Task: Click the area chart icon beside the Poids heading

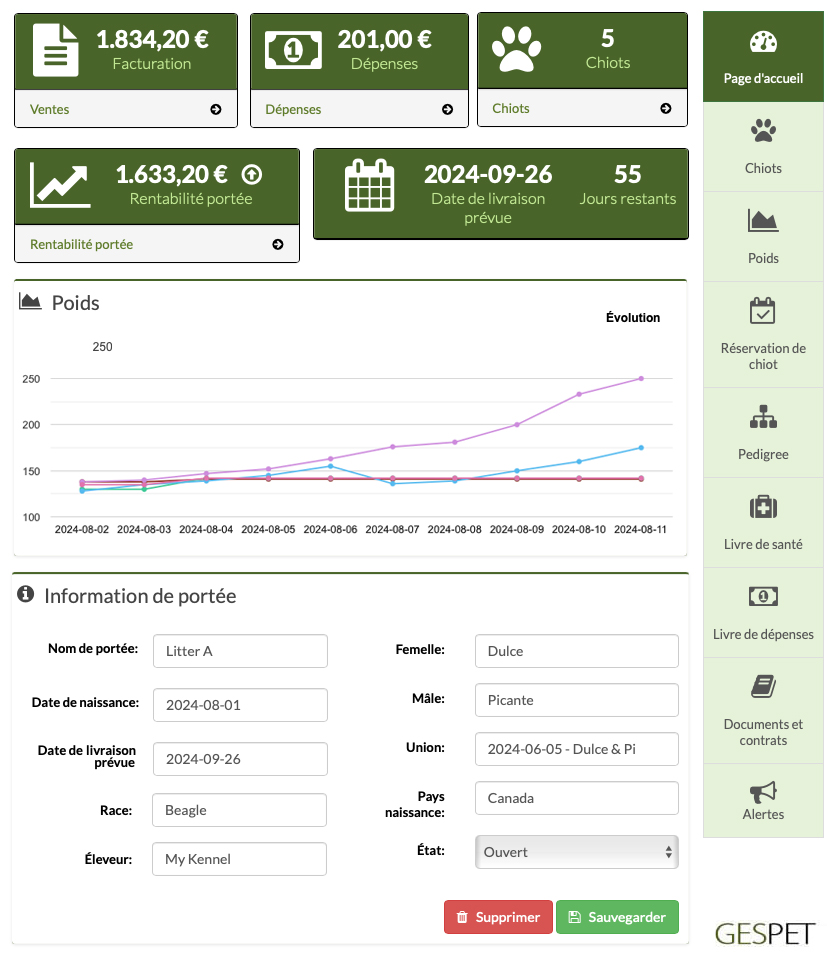Action: 30,301
